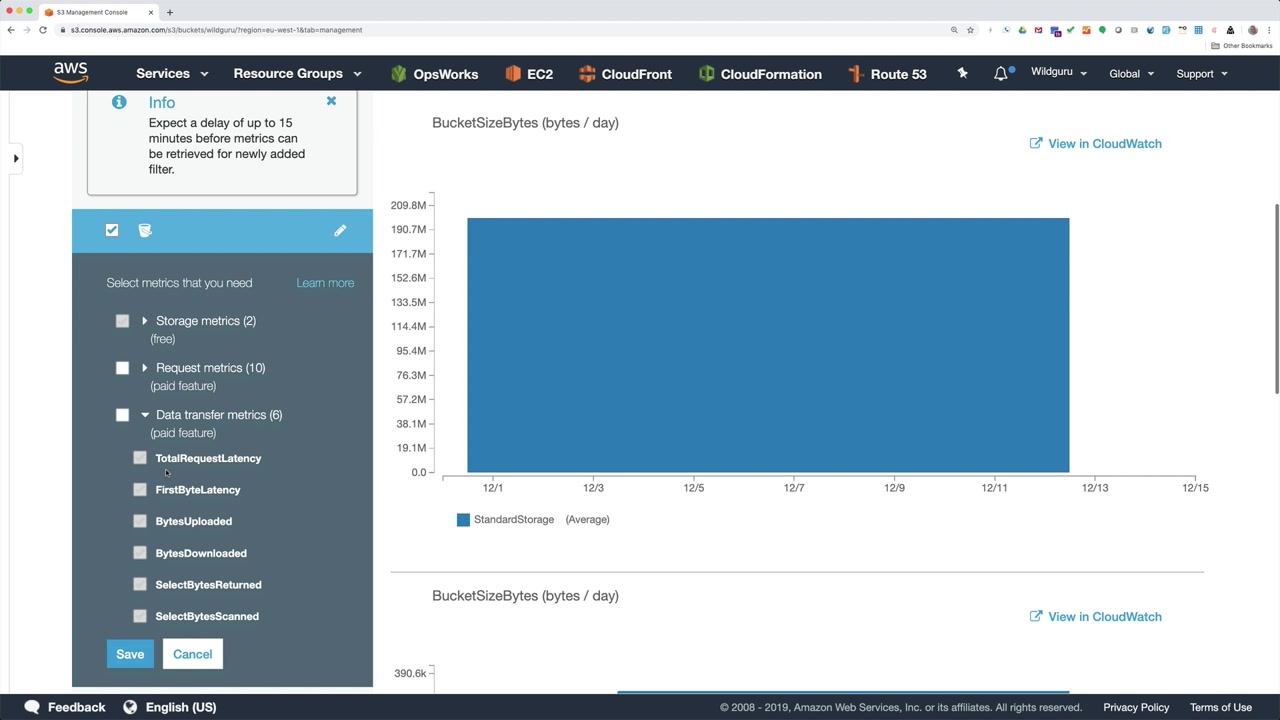Reload the page
This screenshot has height=720, width=1280.
(43, 30)
